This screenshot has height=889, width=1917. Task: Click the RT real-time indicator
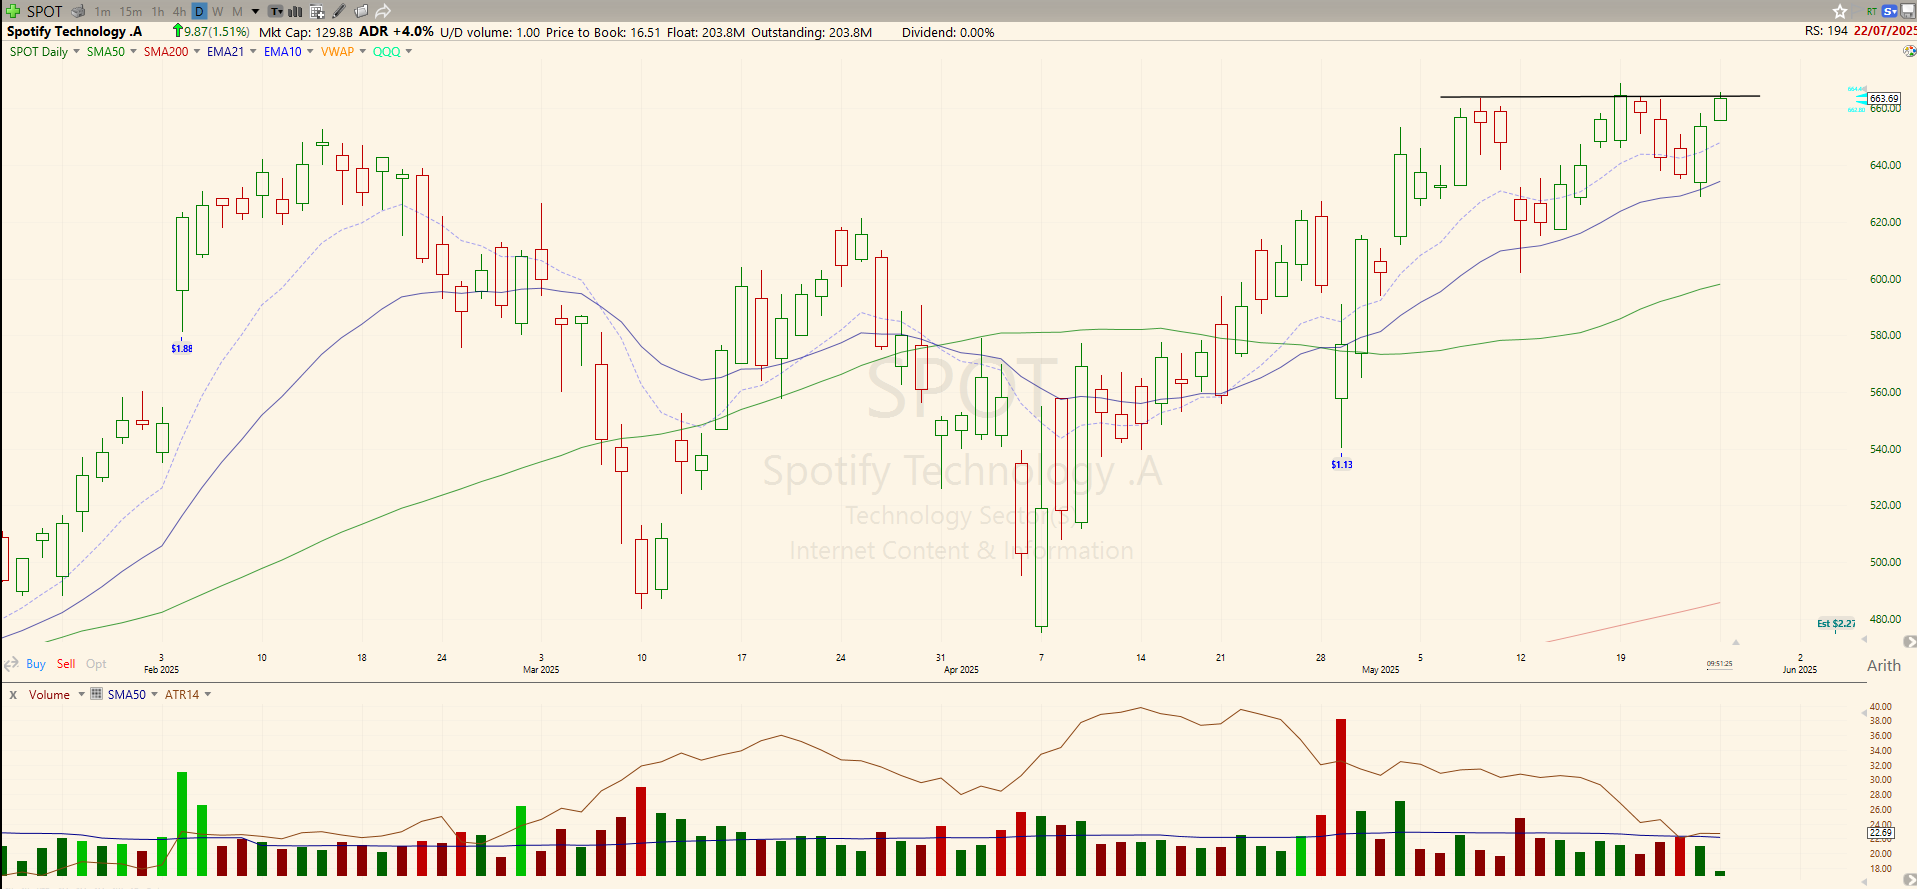(1872, 11)
